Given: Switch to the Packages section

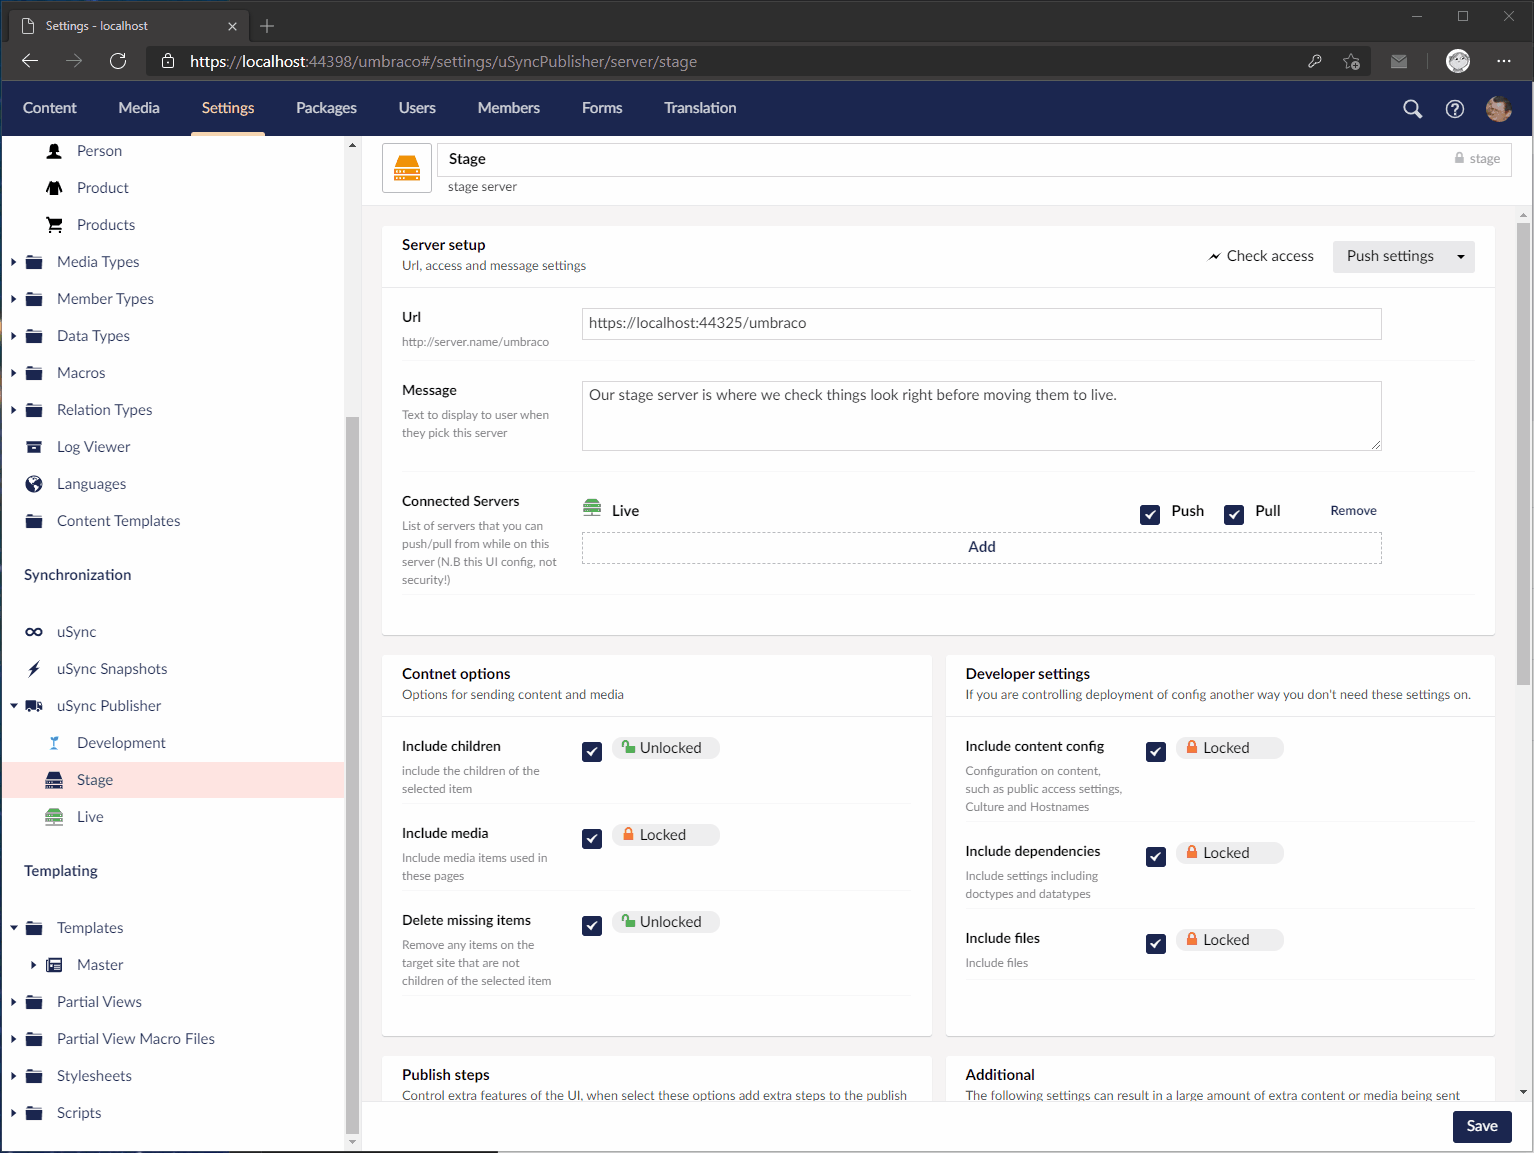Looking at the screenshot, I should [326, 108].
